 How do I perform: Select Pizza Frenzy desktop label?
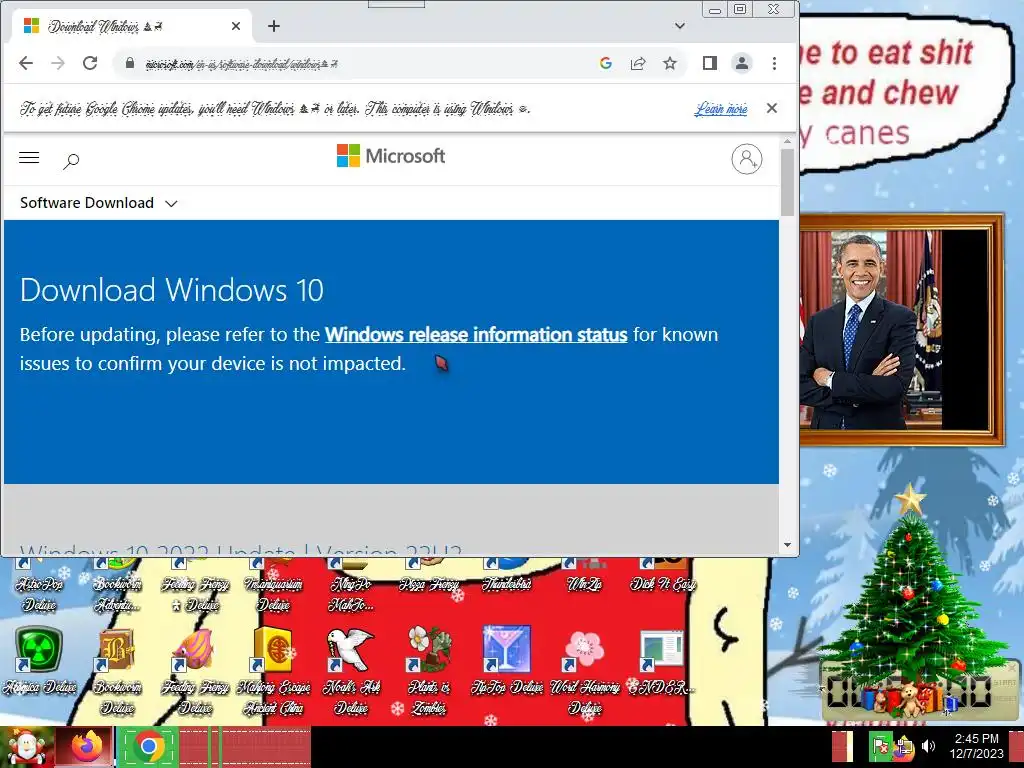point(429,584)
